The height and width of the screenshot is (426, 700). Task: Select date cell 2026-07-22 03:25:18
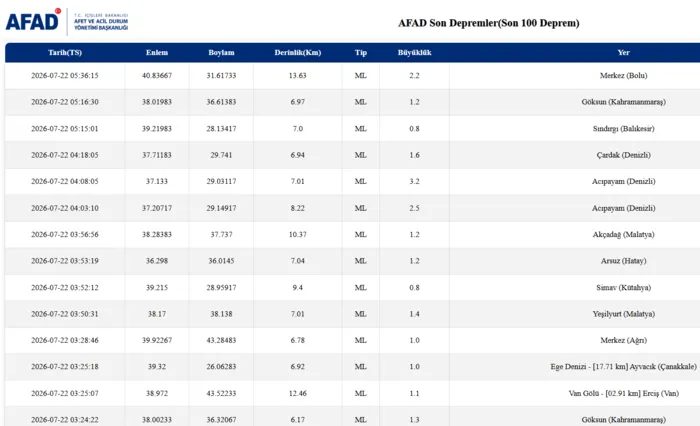tap(65, 367)
